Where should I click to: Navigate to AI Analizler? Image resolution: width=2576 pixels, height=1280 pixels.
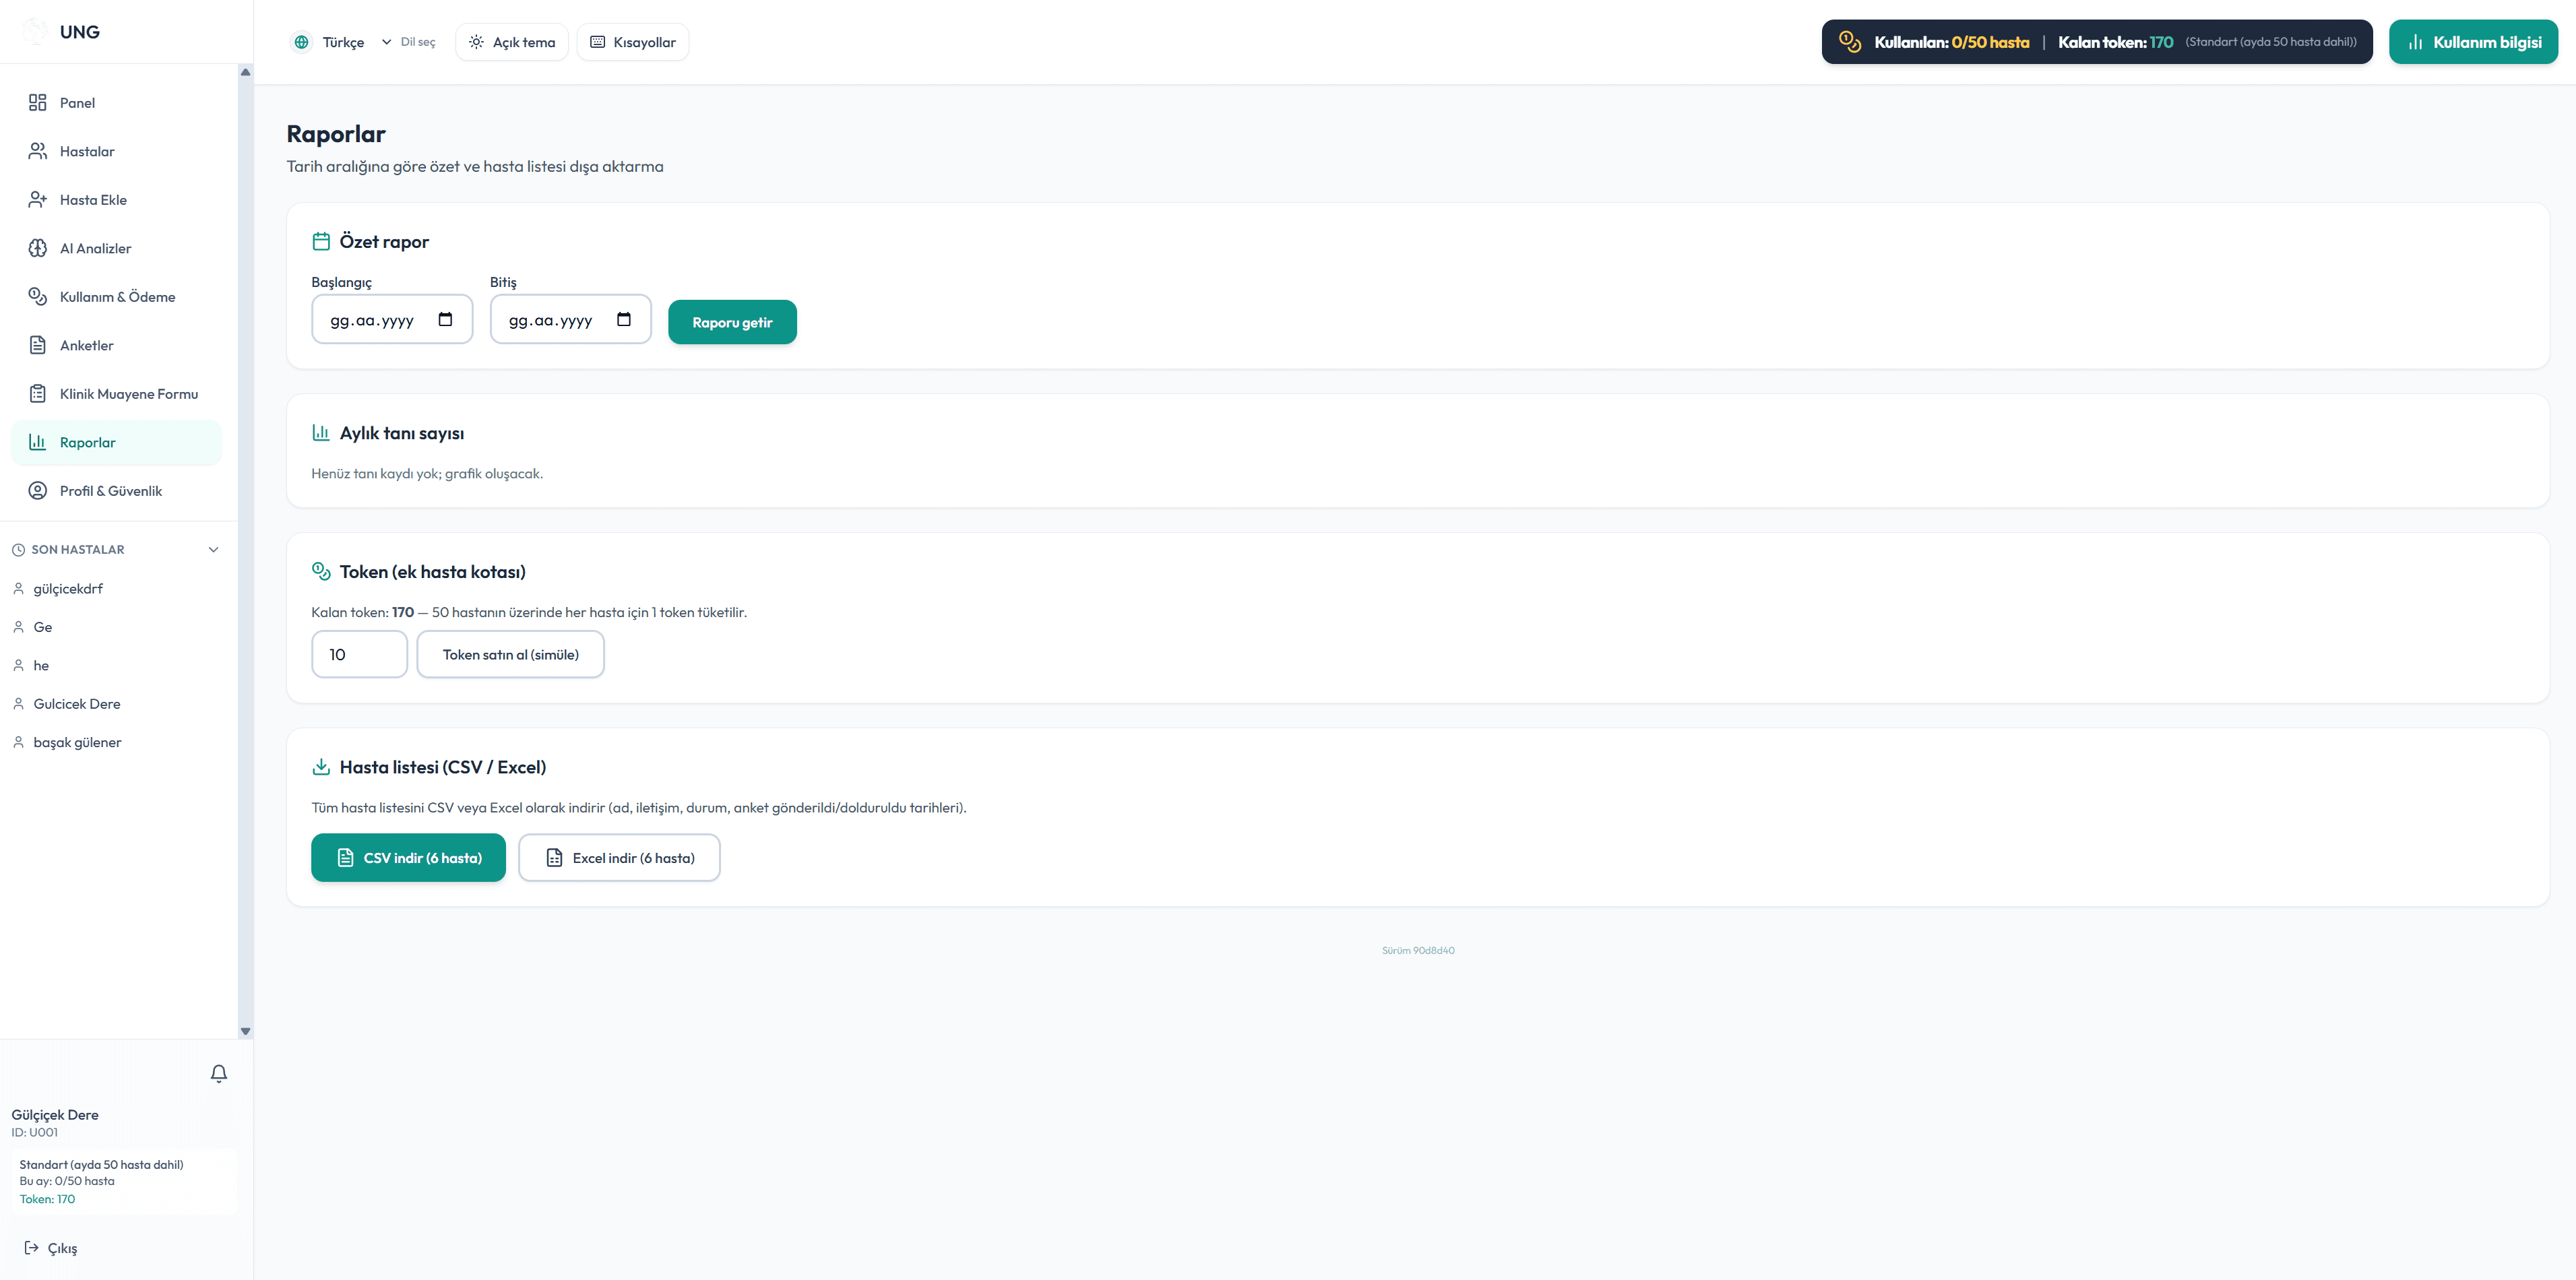point(116,248)
